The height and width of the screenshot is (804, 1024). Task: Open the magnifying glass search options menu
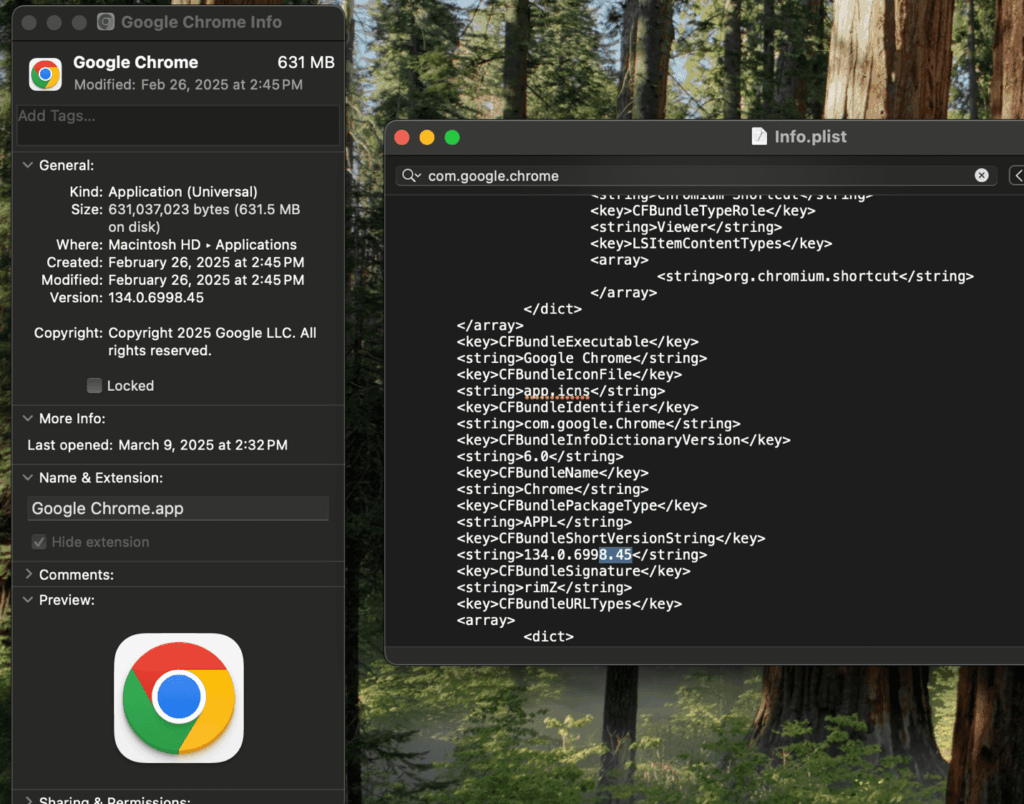(x=410, y=176)
